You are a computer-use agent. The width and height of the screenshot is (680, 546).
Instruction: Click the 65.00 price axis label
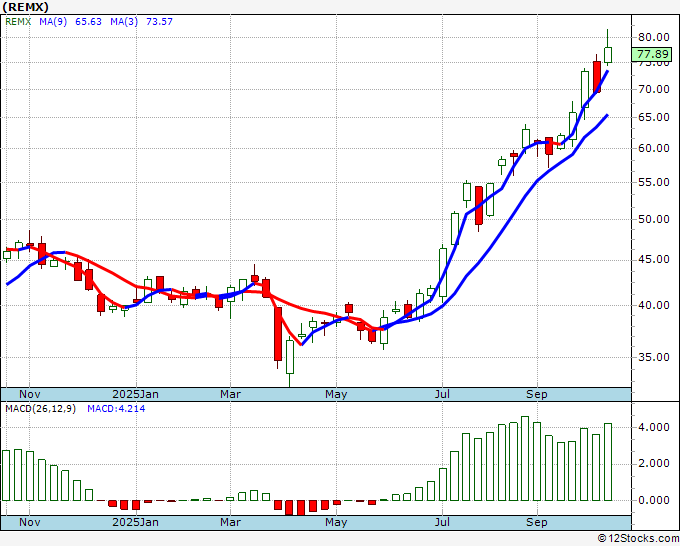654,117
